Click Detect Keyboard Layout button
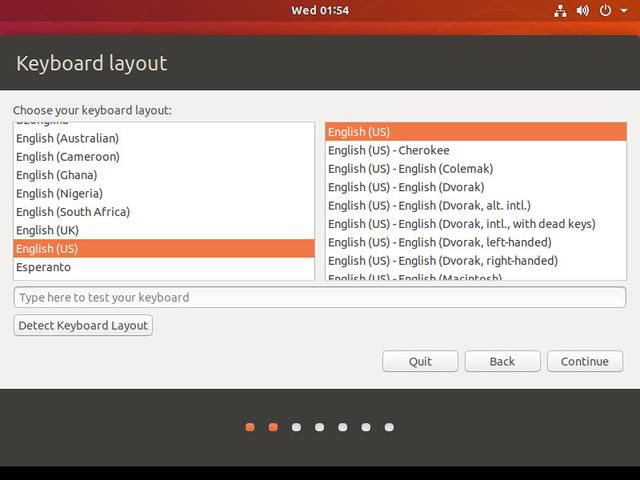 pos(83,325)
